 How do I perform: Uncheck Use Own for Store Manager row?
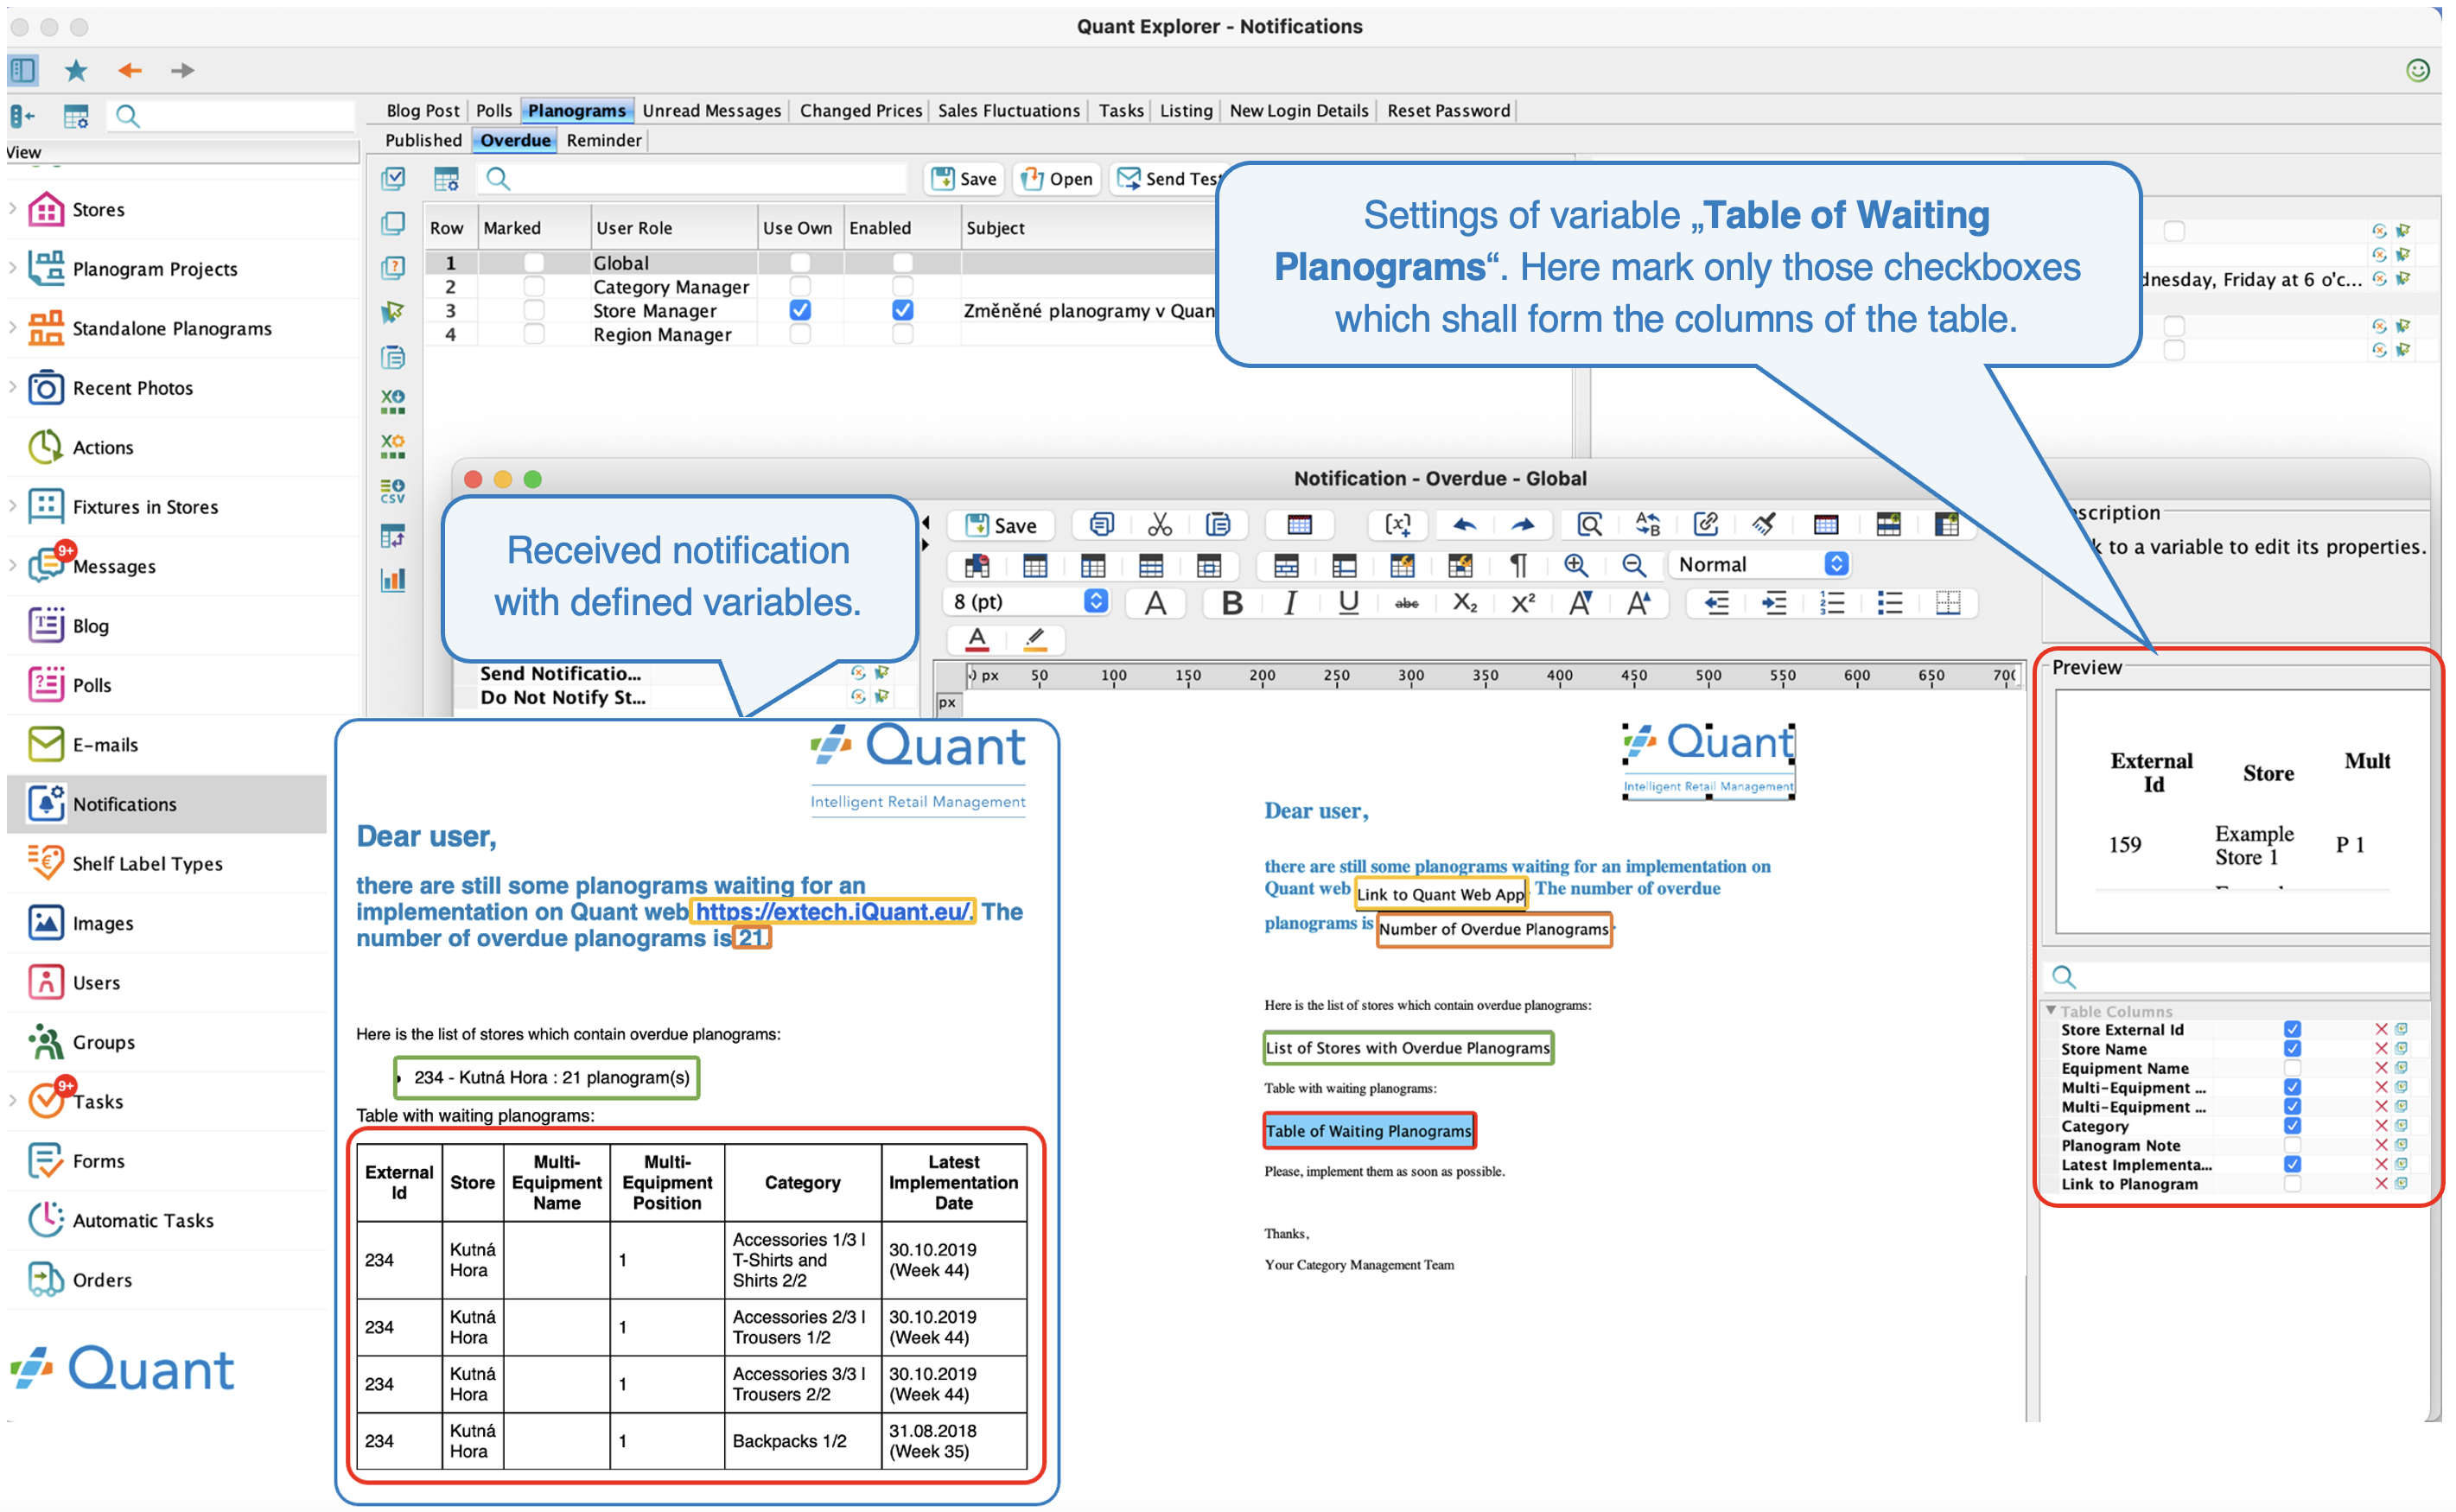(800, 311)
